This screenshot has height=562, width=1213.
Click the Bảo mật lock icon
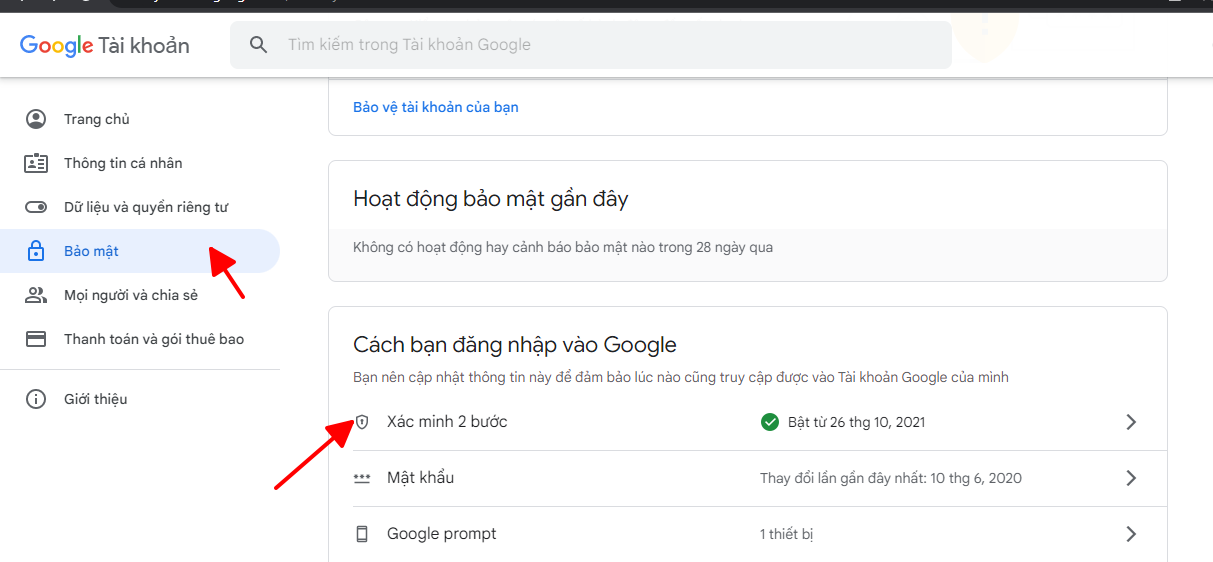point(36,251)
